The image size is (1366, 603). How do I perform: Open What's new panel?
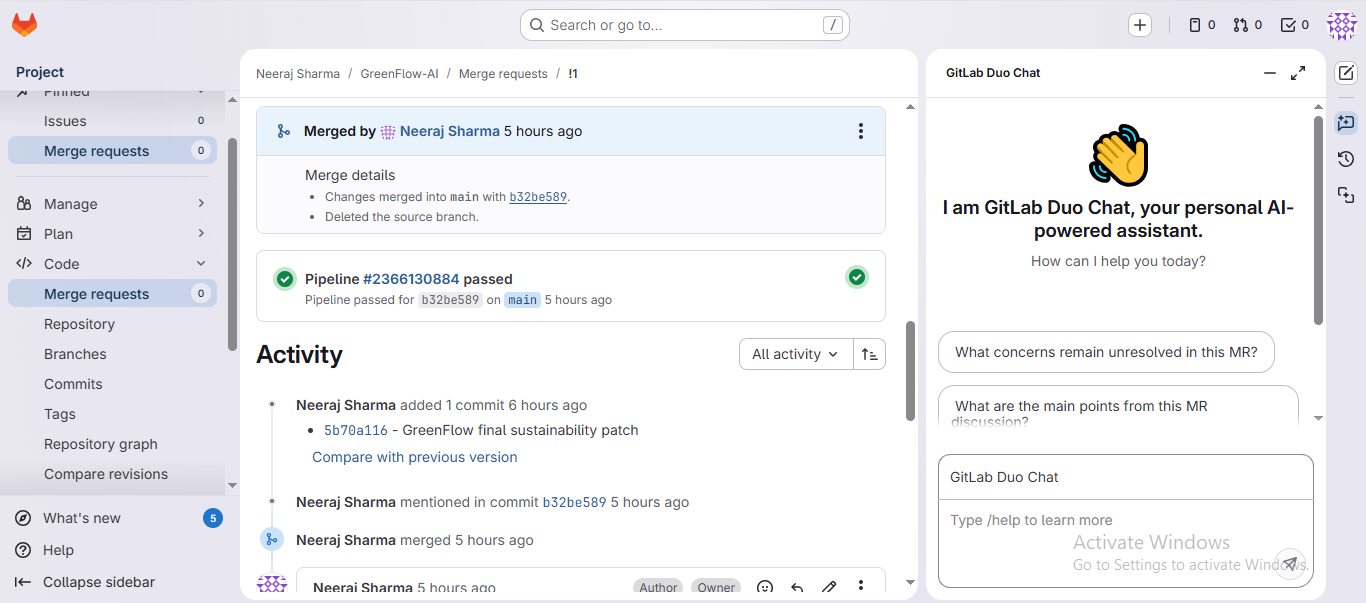(116, 518)
